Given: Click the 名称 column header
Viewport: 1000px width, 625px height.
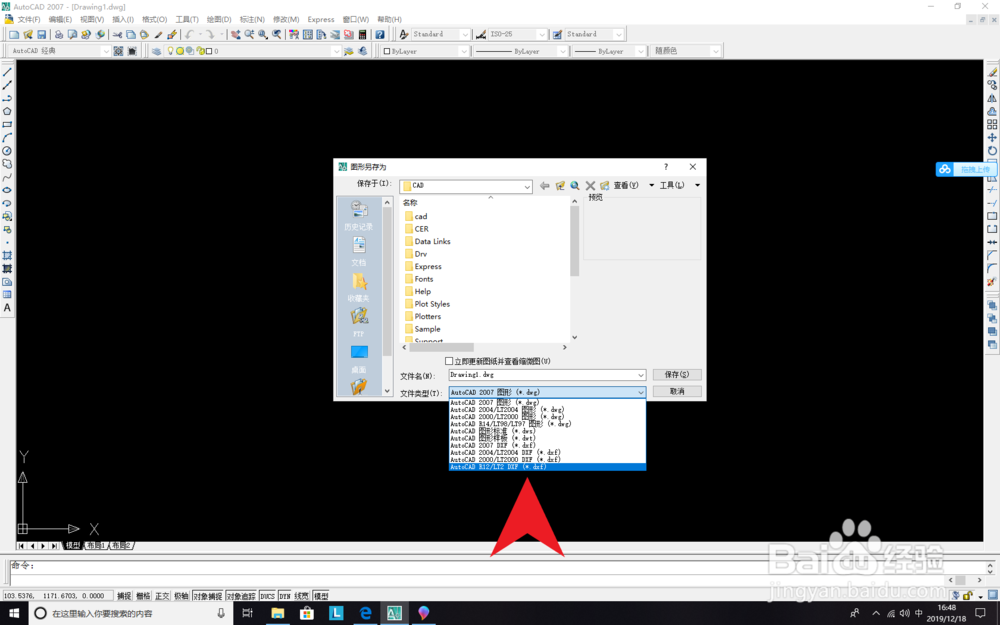Looking at the screenshot, I should [410, 203].
